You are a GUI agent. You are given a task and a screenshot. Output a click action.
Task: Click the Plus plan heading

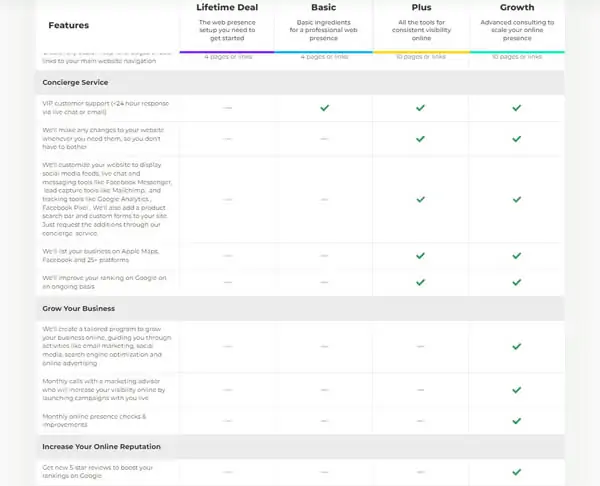click(421, 7)
